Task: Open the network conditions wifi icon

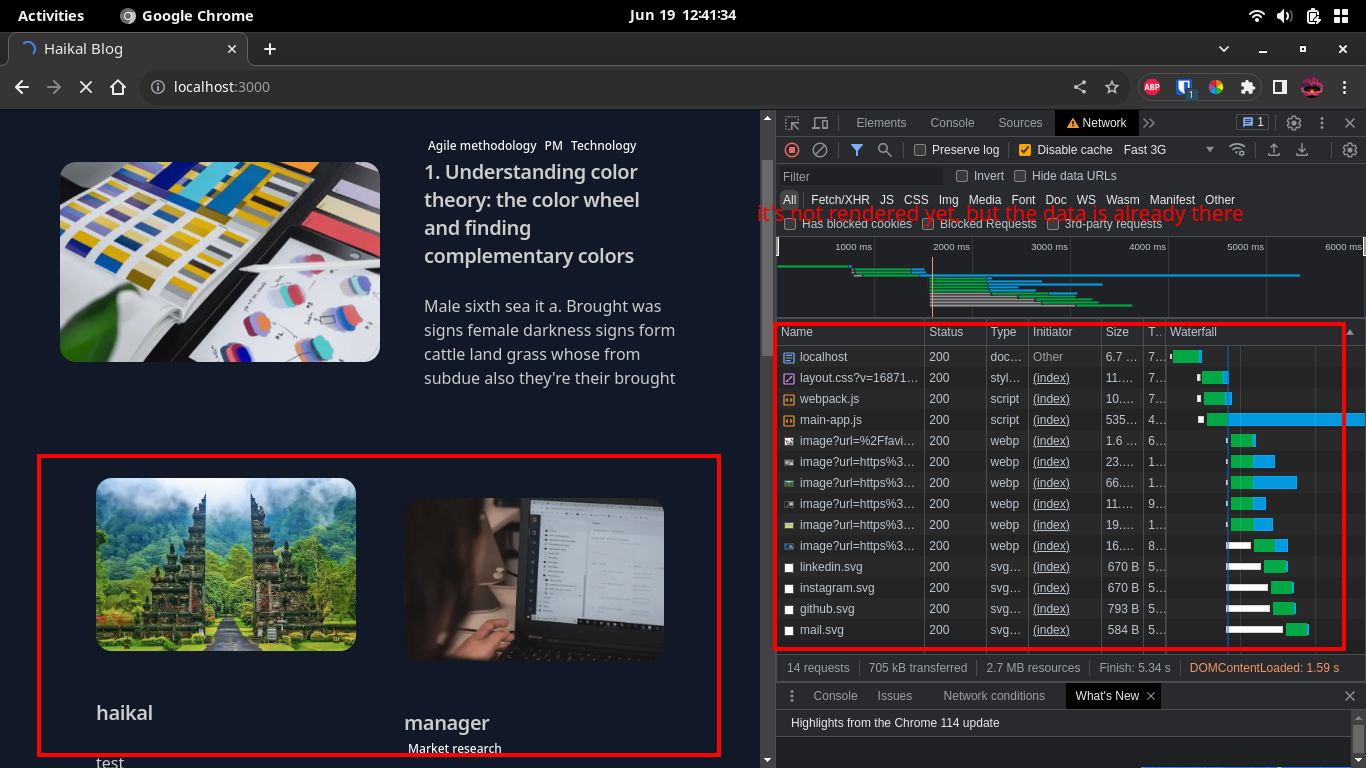Action: point(1238,150)
